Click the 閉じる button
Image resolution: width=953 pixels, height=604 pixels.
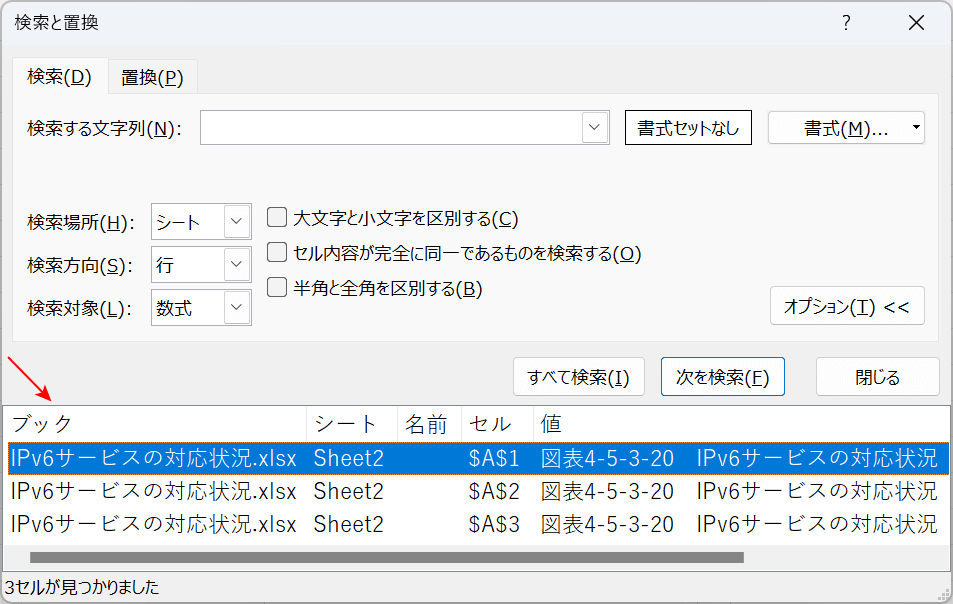tap(877, 377)
